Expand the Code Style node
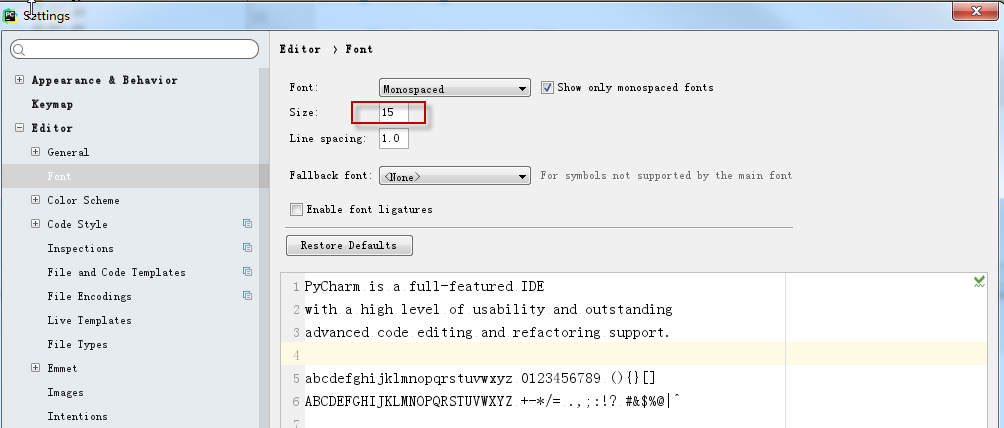 35,224
